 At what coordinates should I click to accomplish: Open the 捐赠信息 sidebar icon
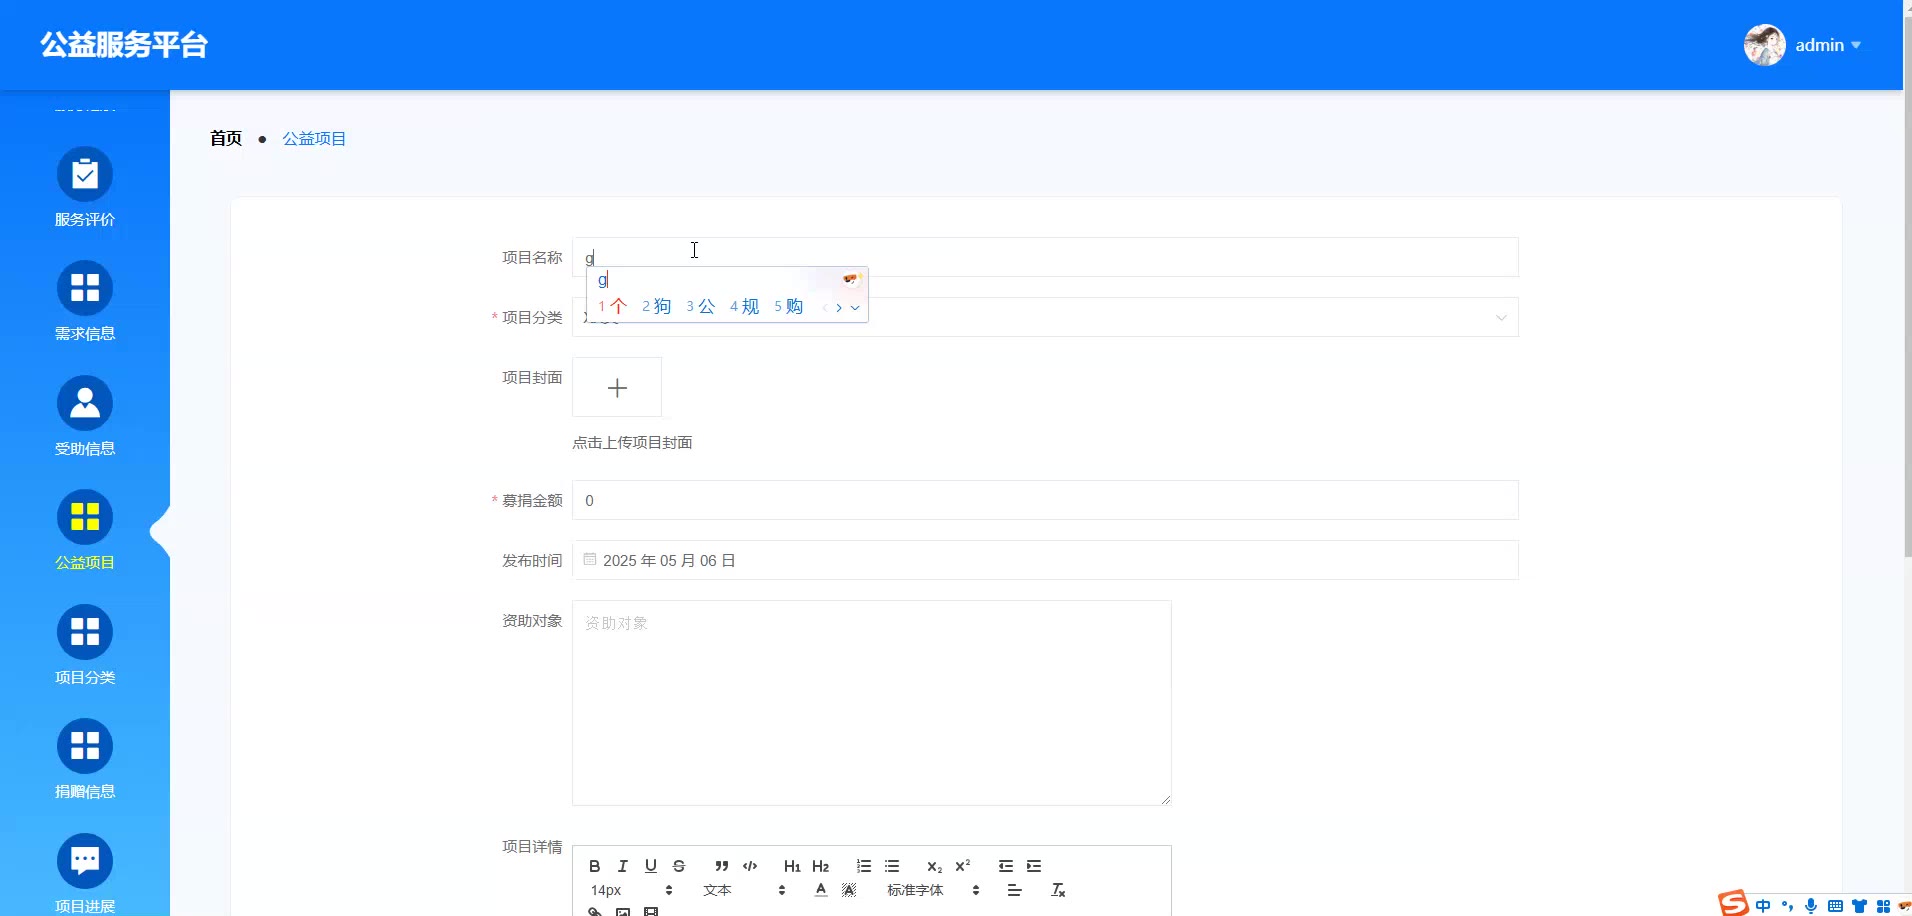(x=85, y=746)
